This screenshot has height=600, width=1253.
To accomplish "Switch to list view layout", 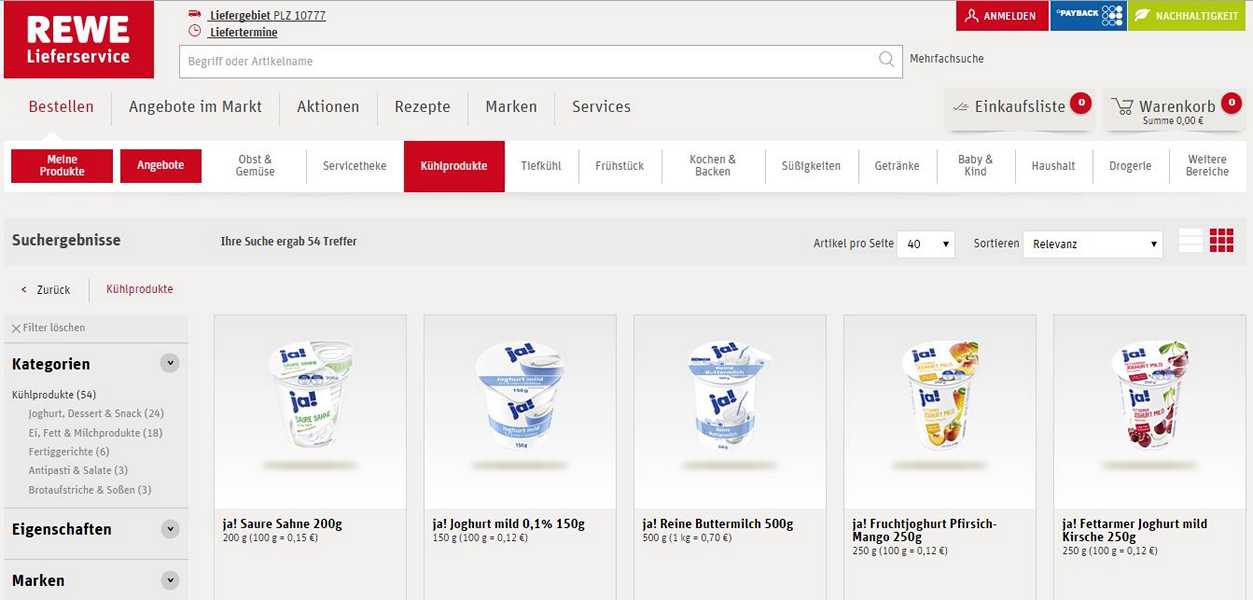I will 1191,240.
